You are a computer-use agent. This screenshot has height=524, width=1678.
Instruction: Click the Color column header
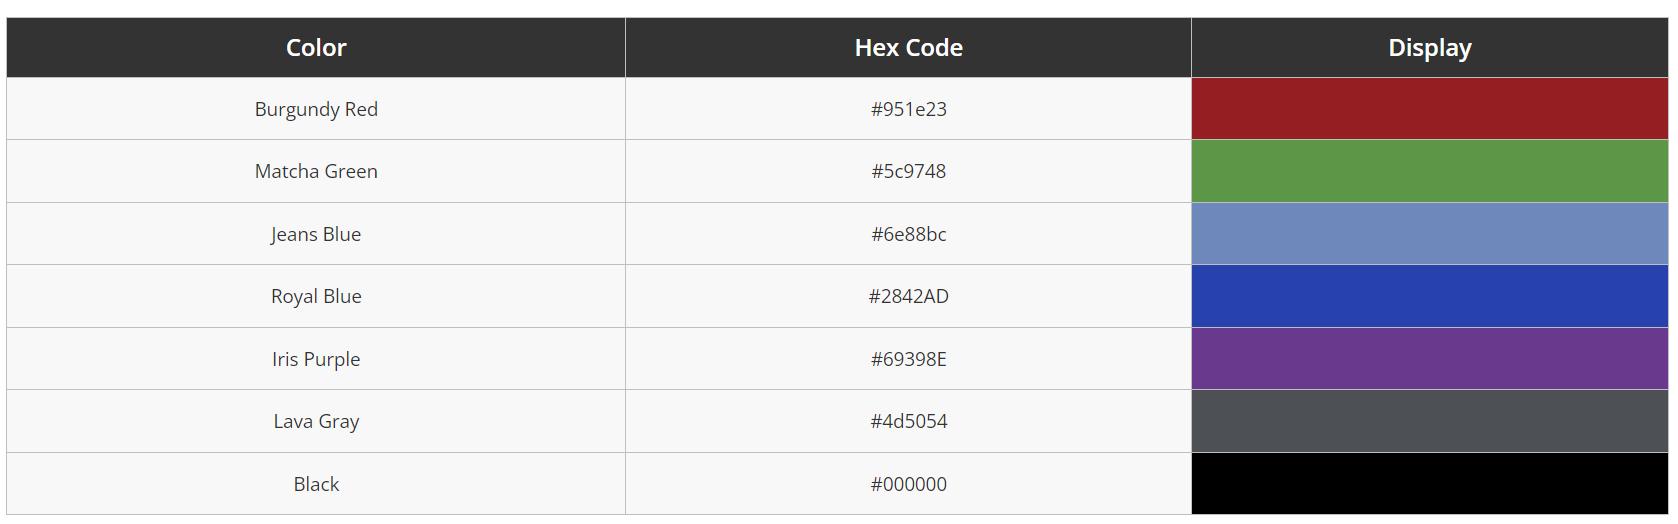click(316, 47)
